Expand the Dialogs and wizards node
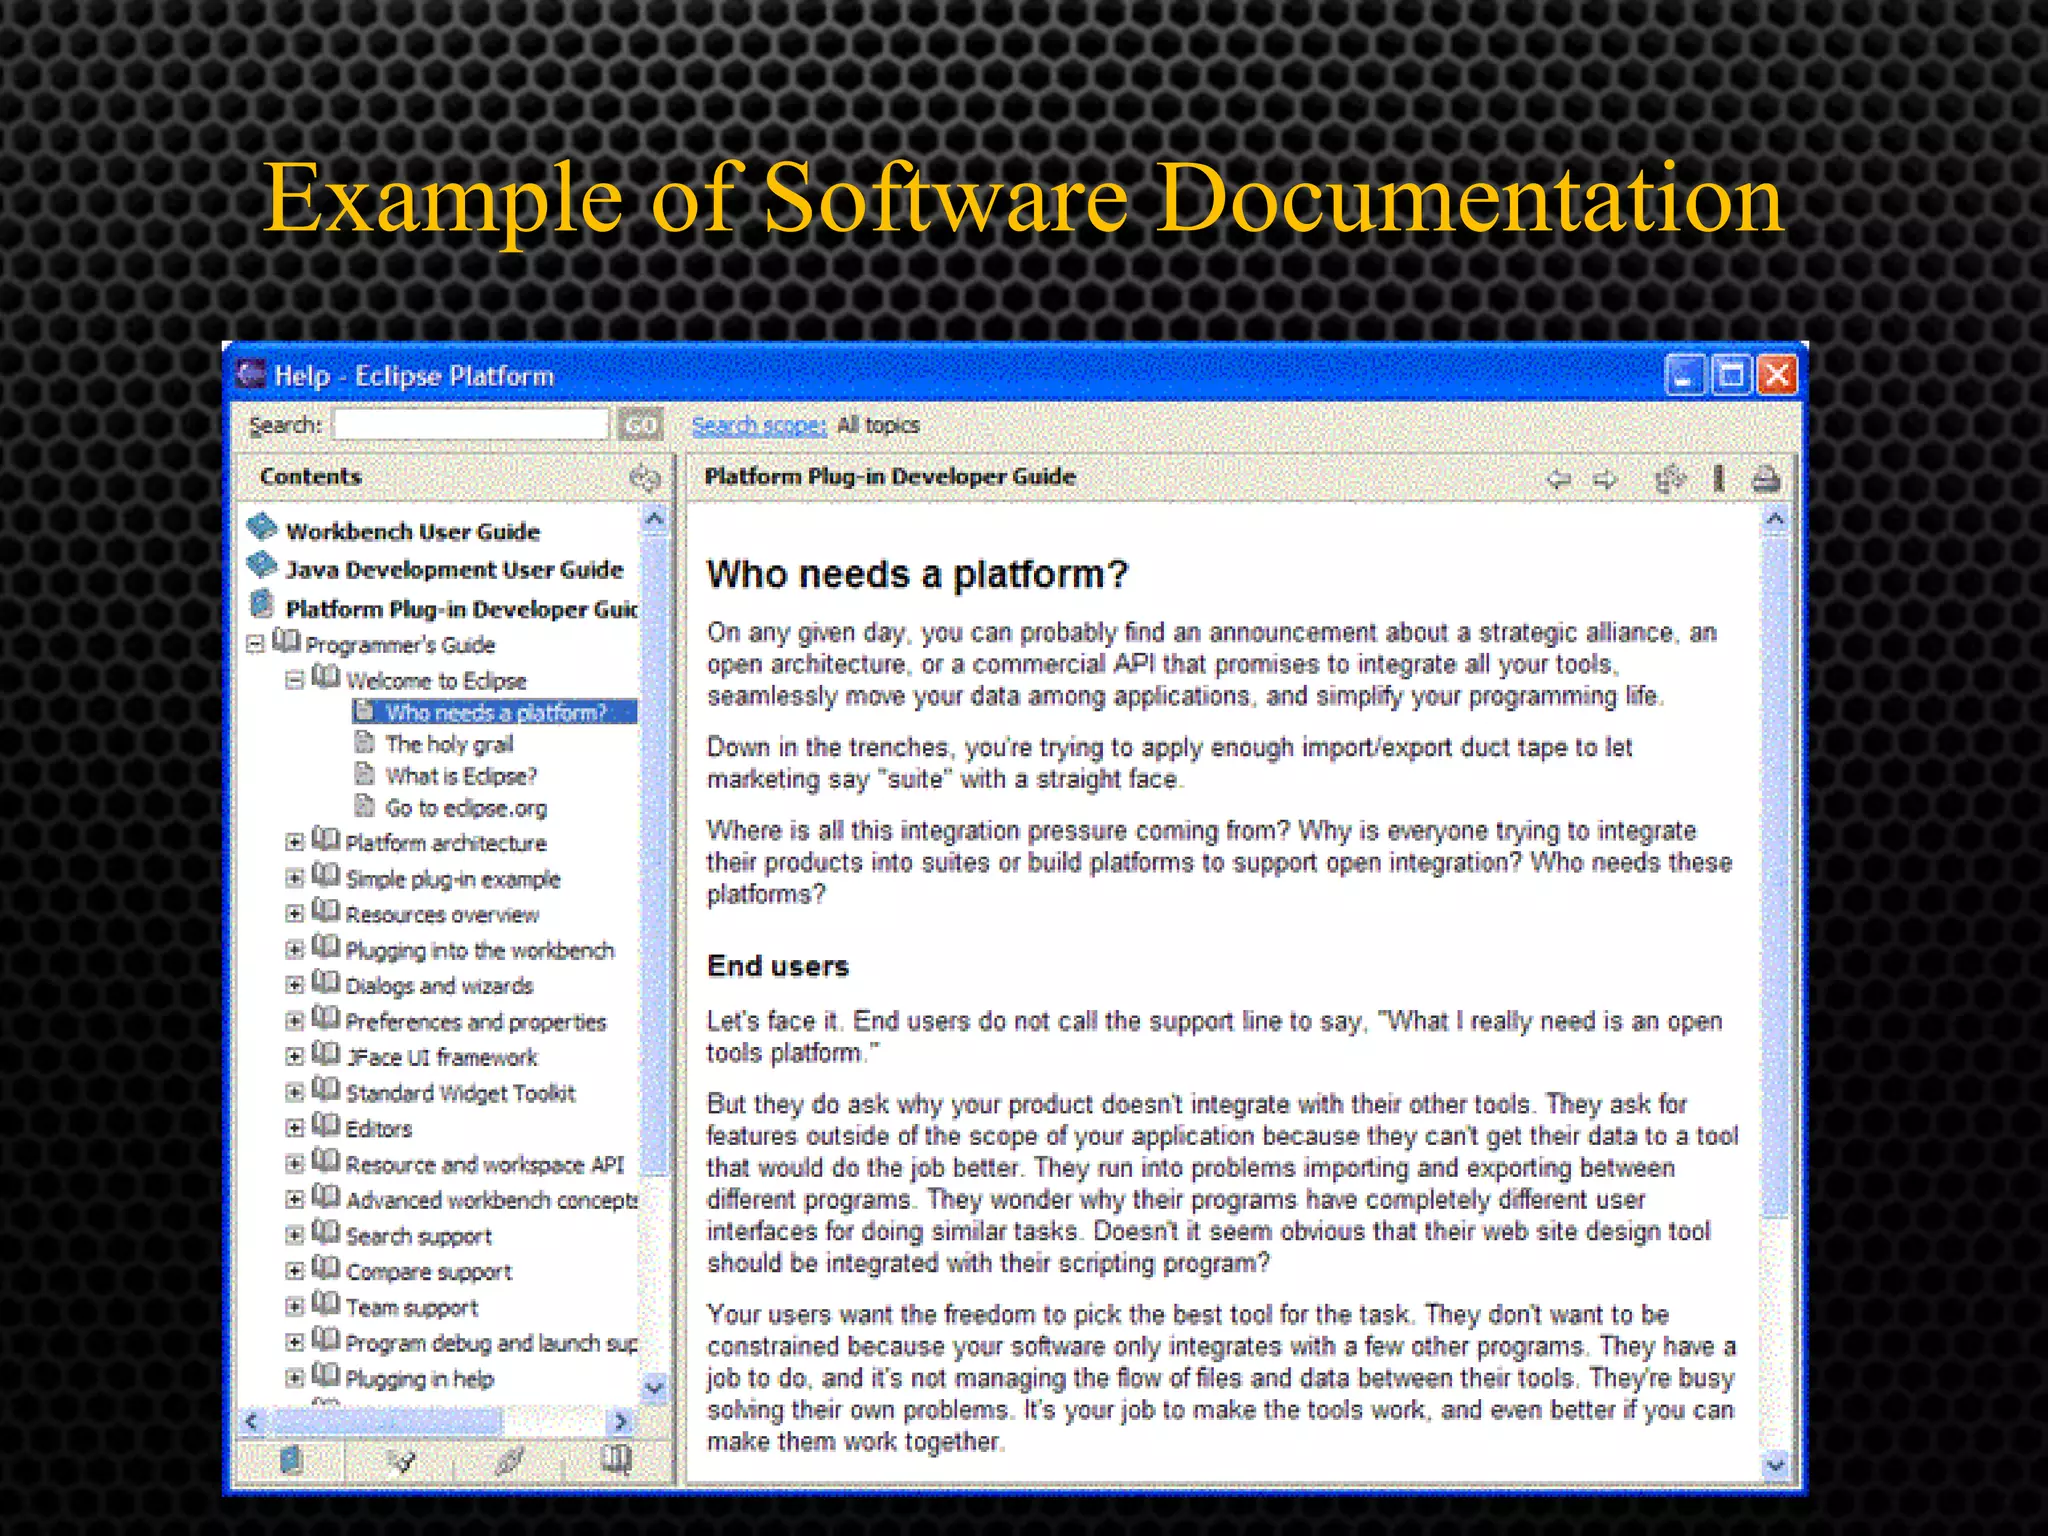 click(294, 985)
